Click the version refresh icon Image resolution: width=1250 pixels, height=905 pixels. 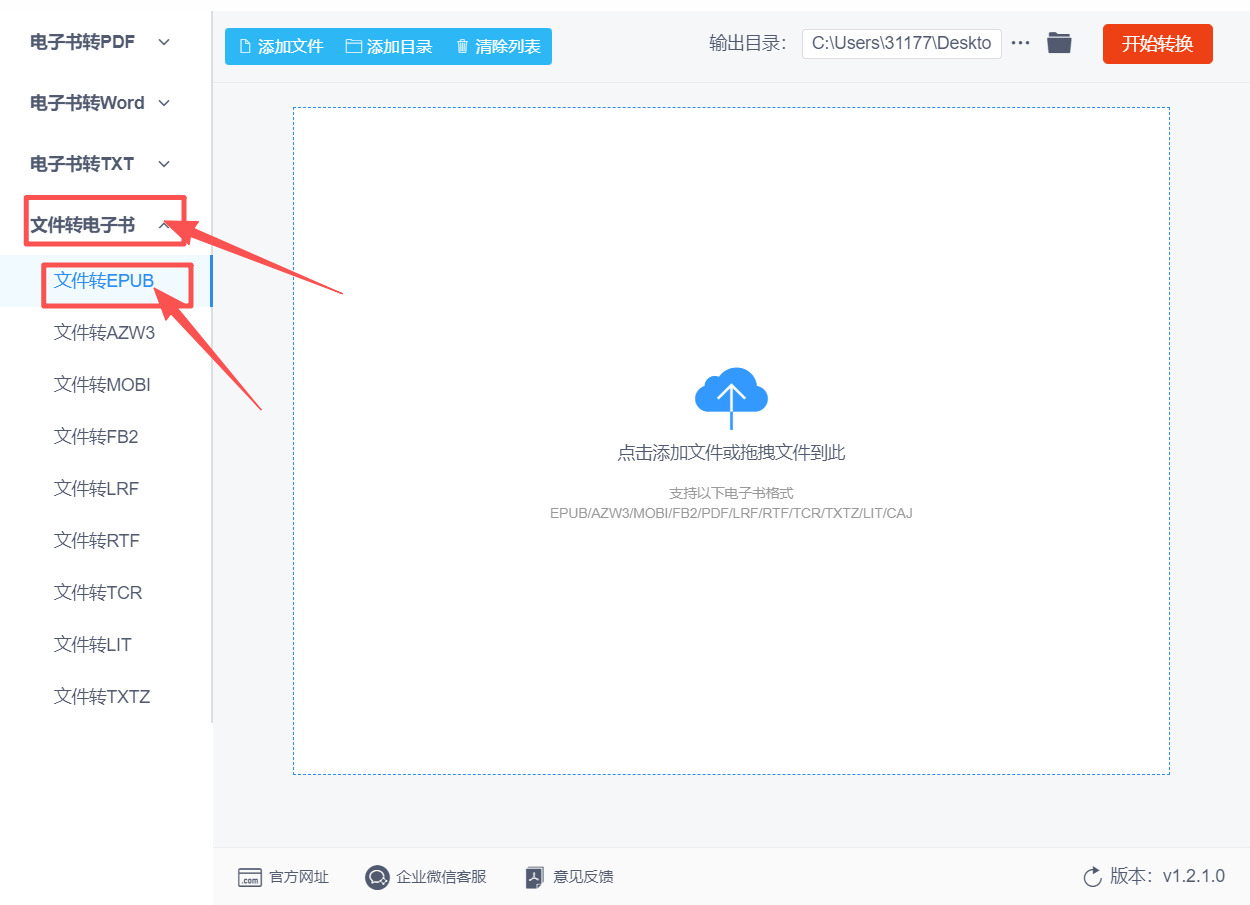(1092, 877)
